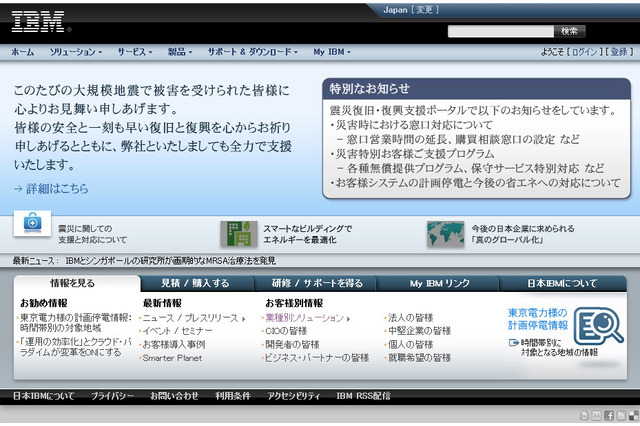This screenshot has width=640, height=426.
Task: Open 開発者の皆様 link
Action: pyautogui.click(x=292, y=344)
